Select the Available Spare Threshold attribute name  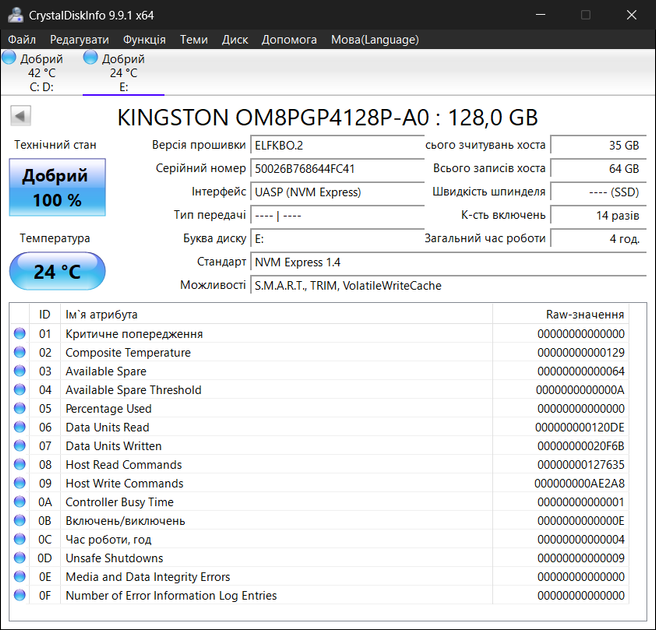click(133, 390)
